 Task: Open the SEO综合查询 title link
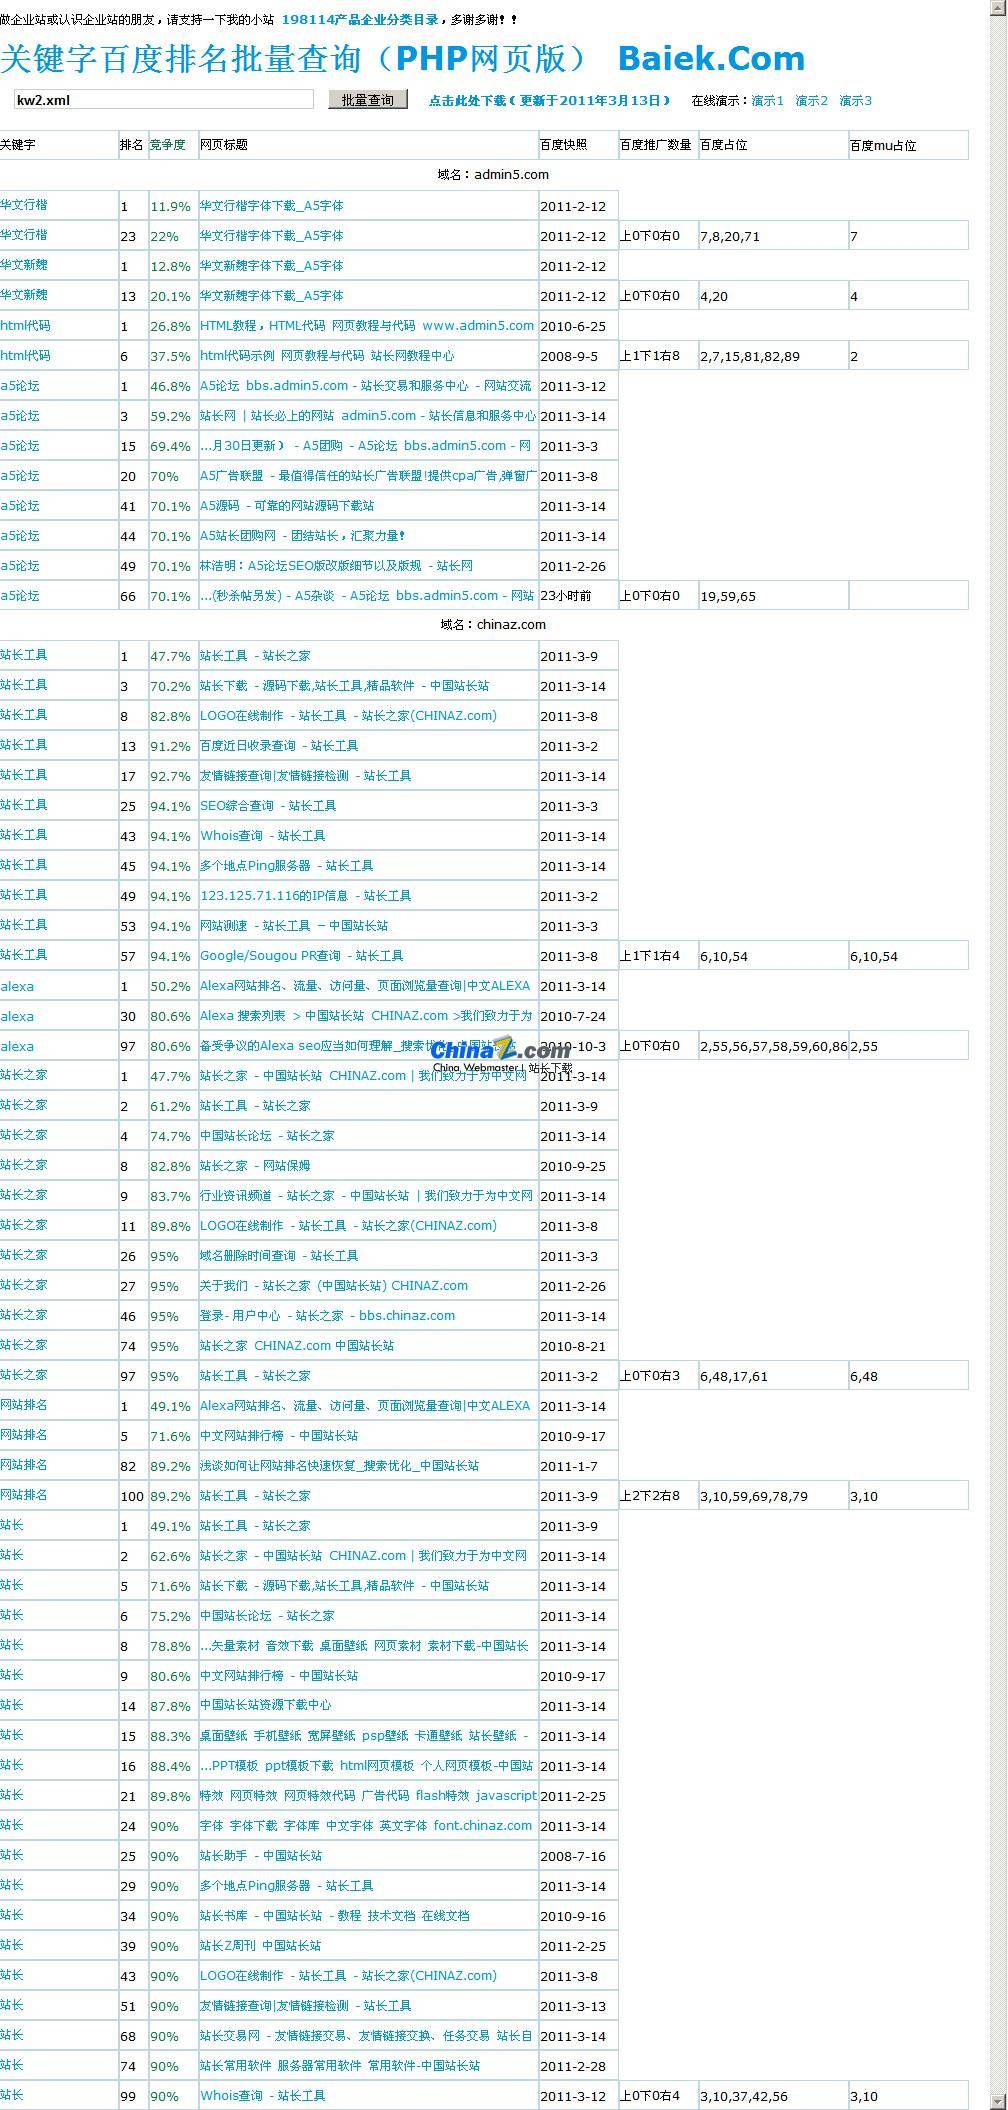click(x=268, y=806)
